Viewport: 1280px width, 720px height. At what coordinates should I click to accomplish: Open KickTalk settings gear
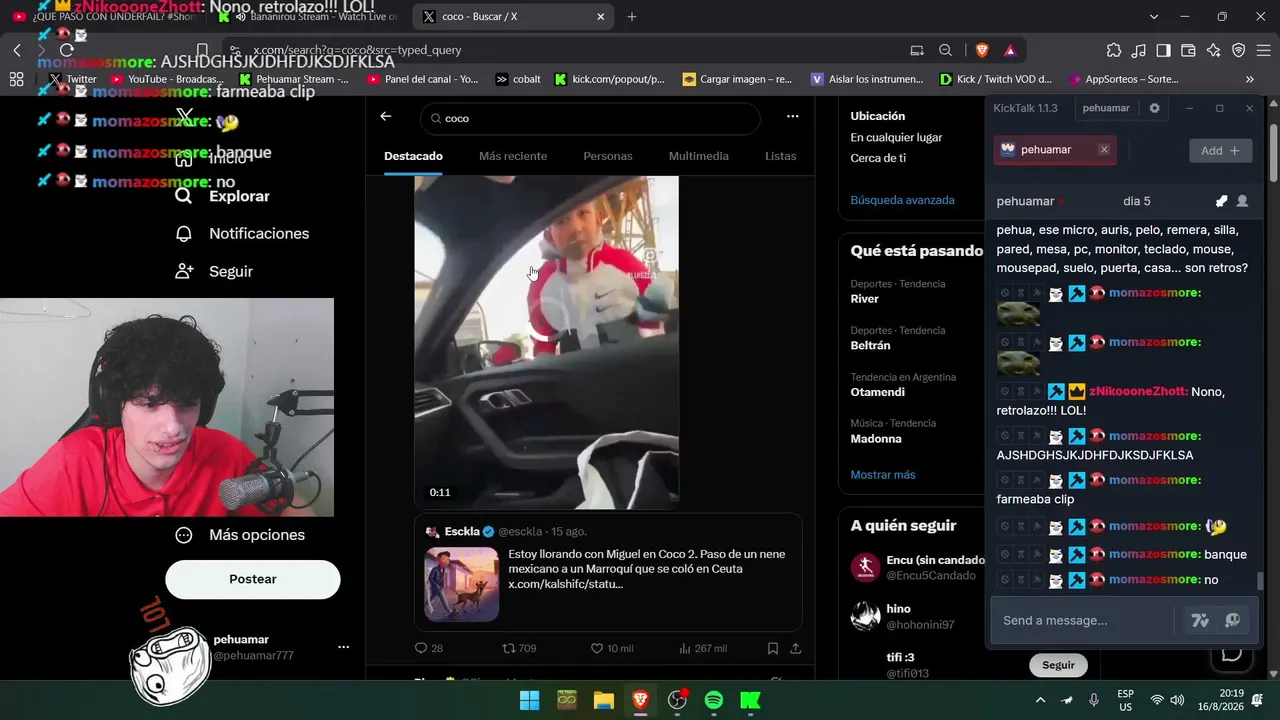tap(1154, 108)
